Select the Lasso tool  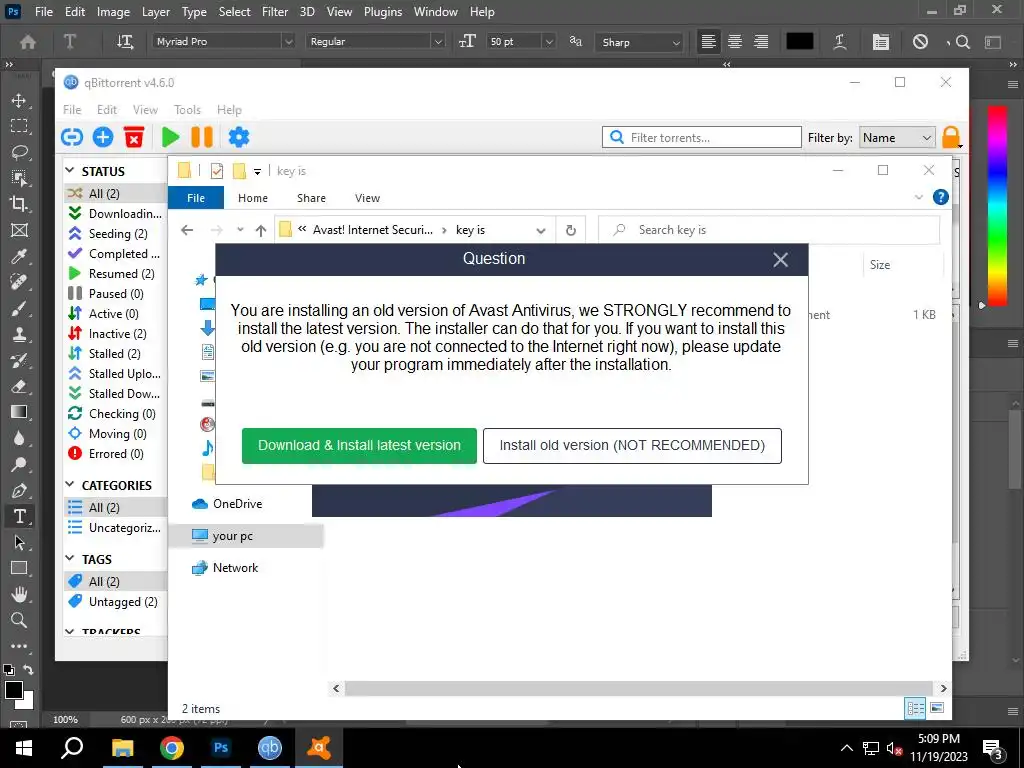(x=19, y=152)
